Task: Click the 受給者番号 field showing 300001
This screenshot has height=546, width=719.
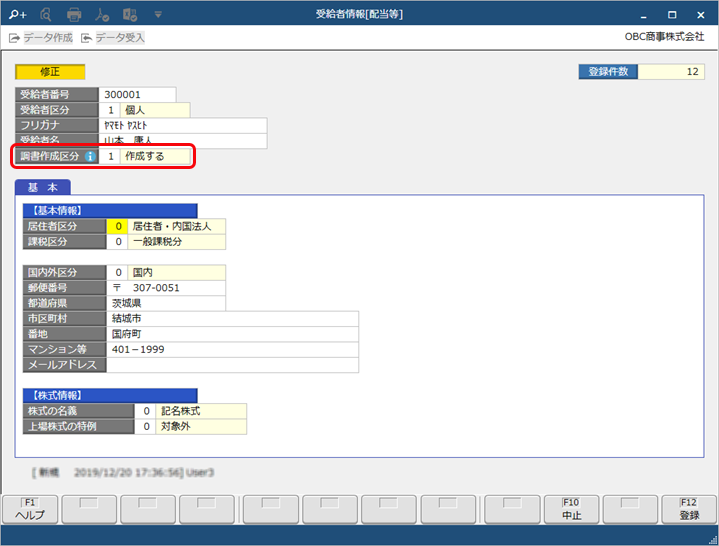Action: point(139,95)
